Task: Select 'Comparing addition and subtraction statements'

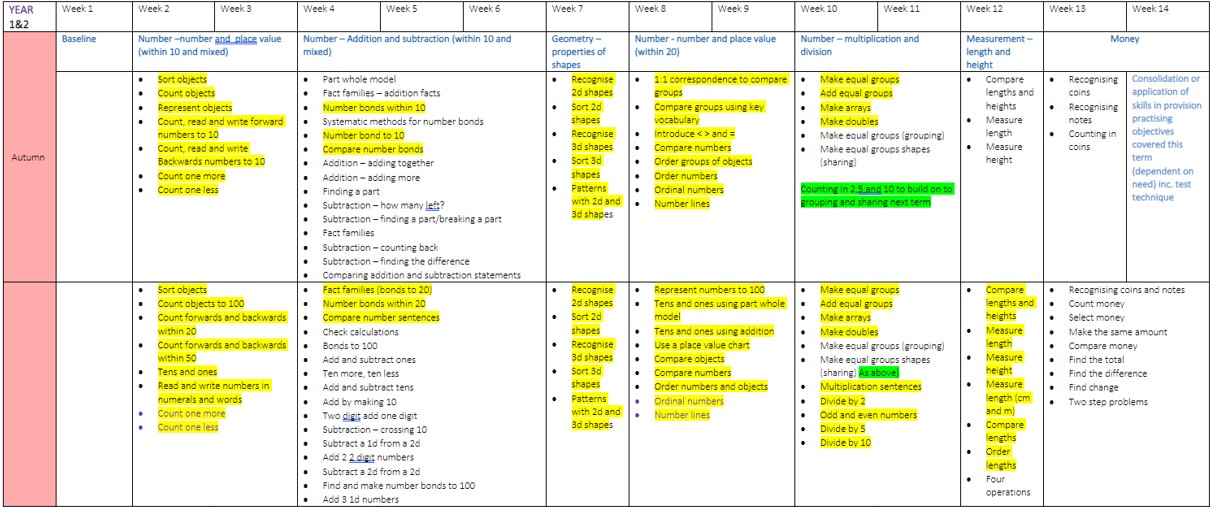Action: pyautogui.click(x=421, y=275)
